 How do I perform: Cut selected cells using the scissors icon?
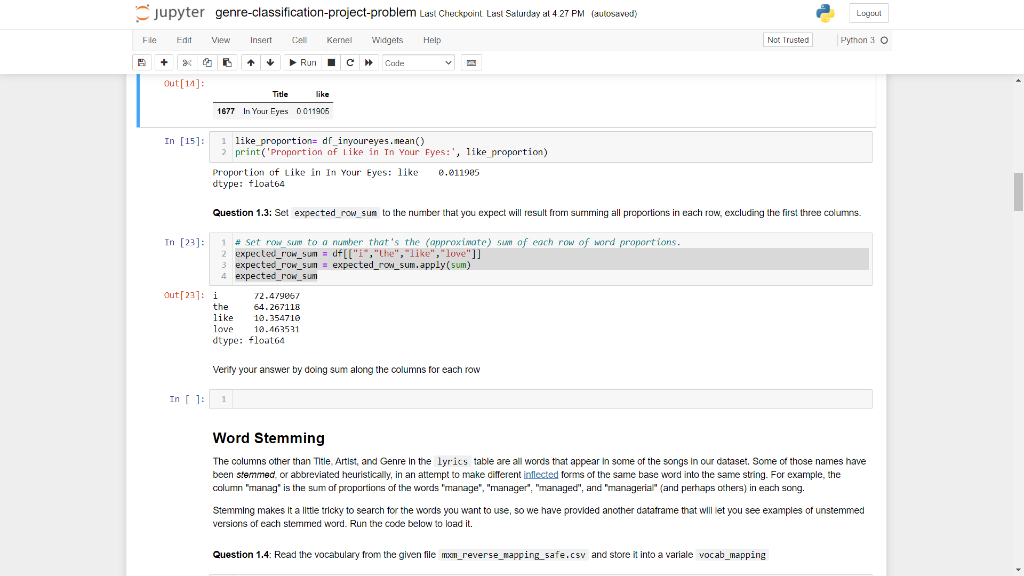coord(187,62)
